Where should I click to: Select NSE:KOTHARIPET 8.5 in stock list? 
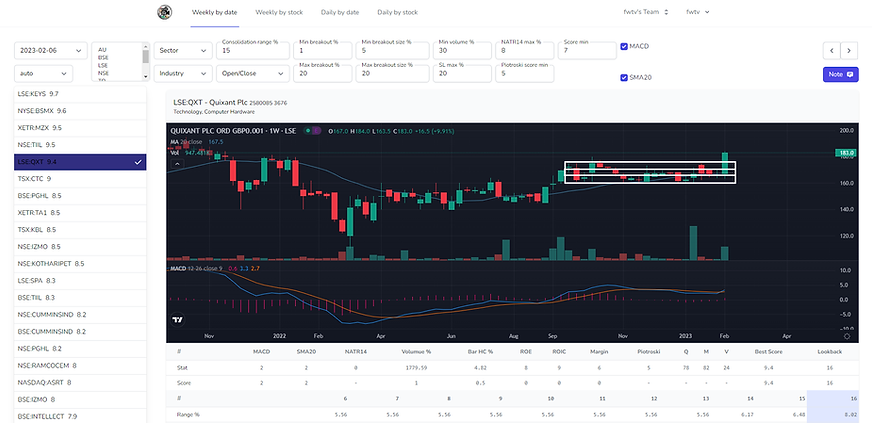click(x=80, y=263)
